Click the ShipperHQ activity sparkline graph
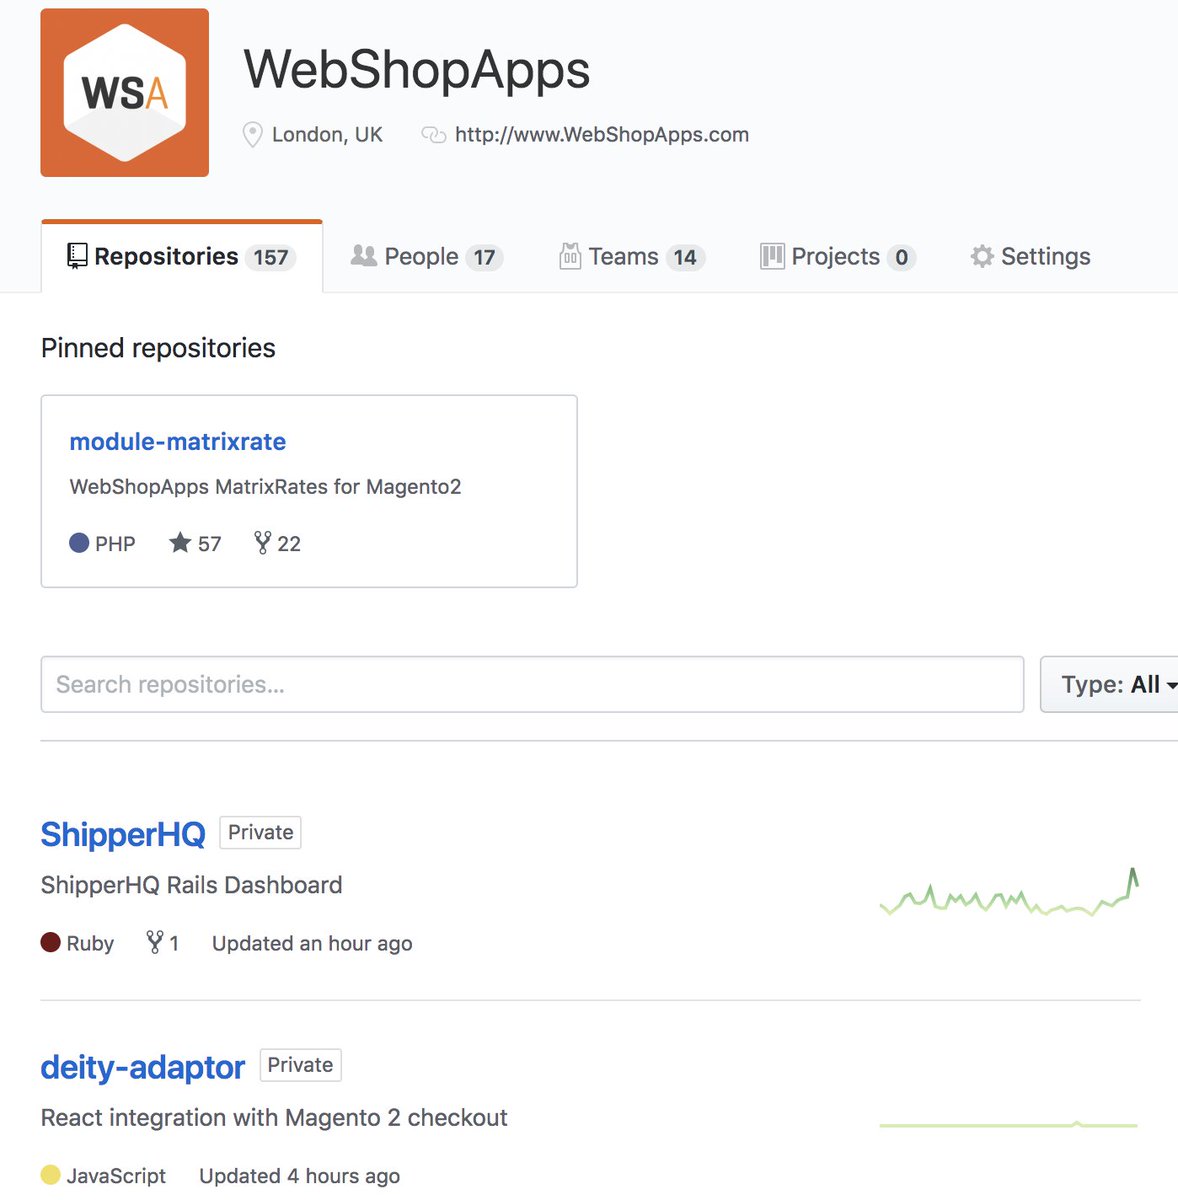Screen dimensions: 1178x1200 tap(1009, 894)
